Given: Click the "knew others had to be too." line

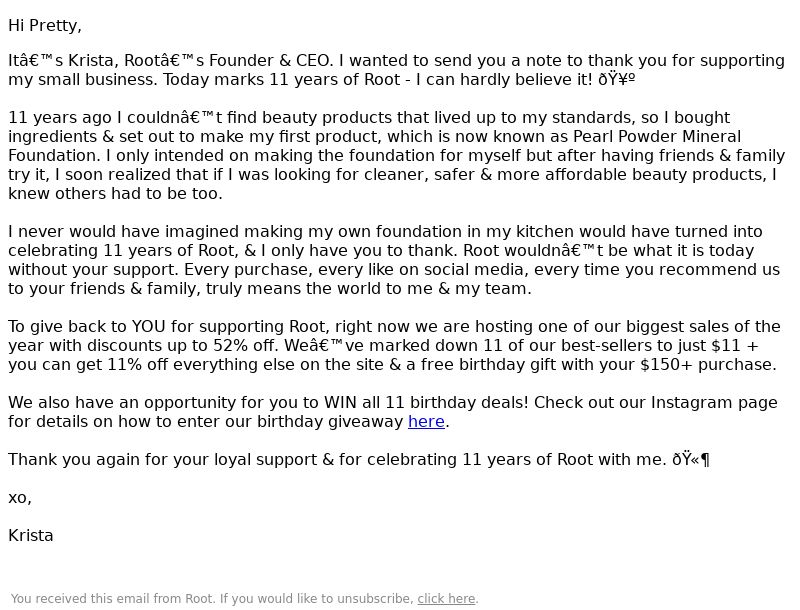Looking at the screenshot, I should pyautogui.click(x=115, y=194).
